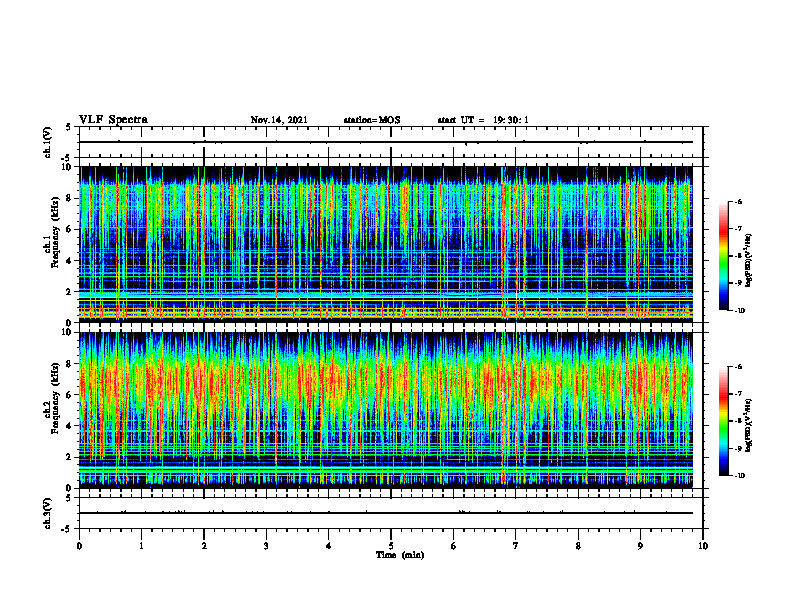Click the "-10" label on ch.1 colorbar

[740, 311]
